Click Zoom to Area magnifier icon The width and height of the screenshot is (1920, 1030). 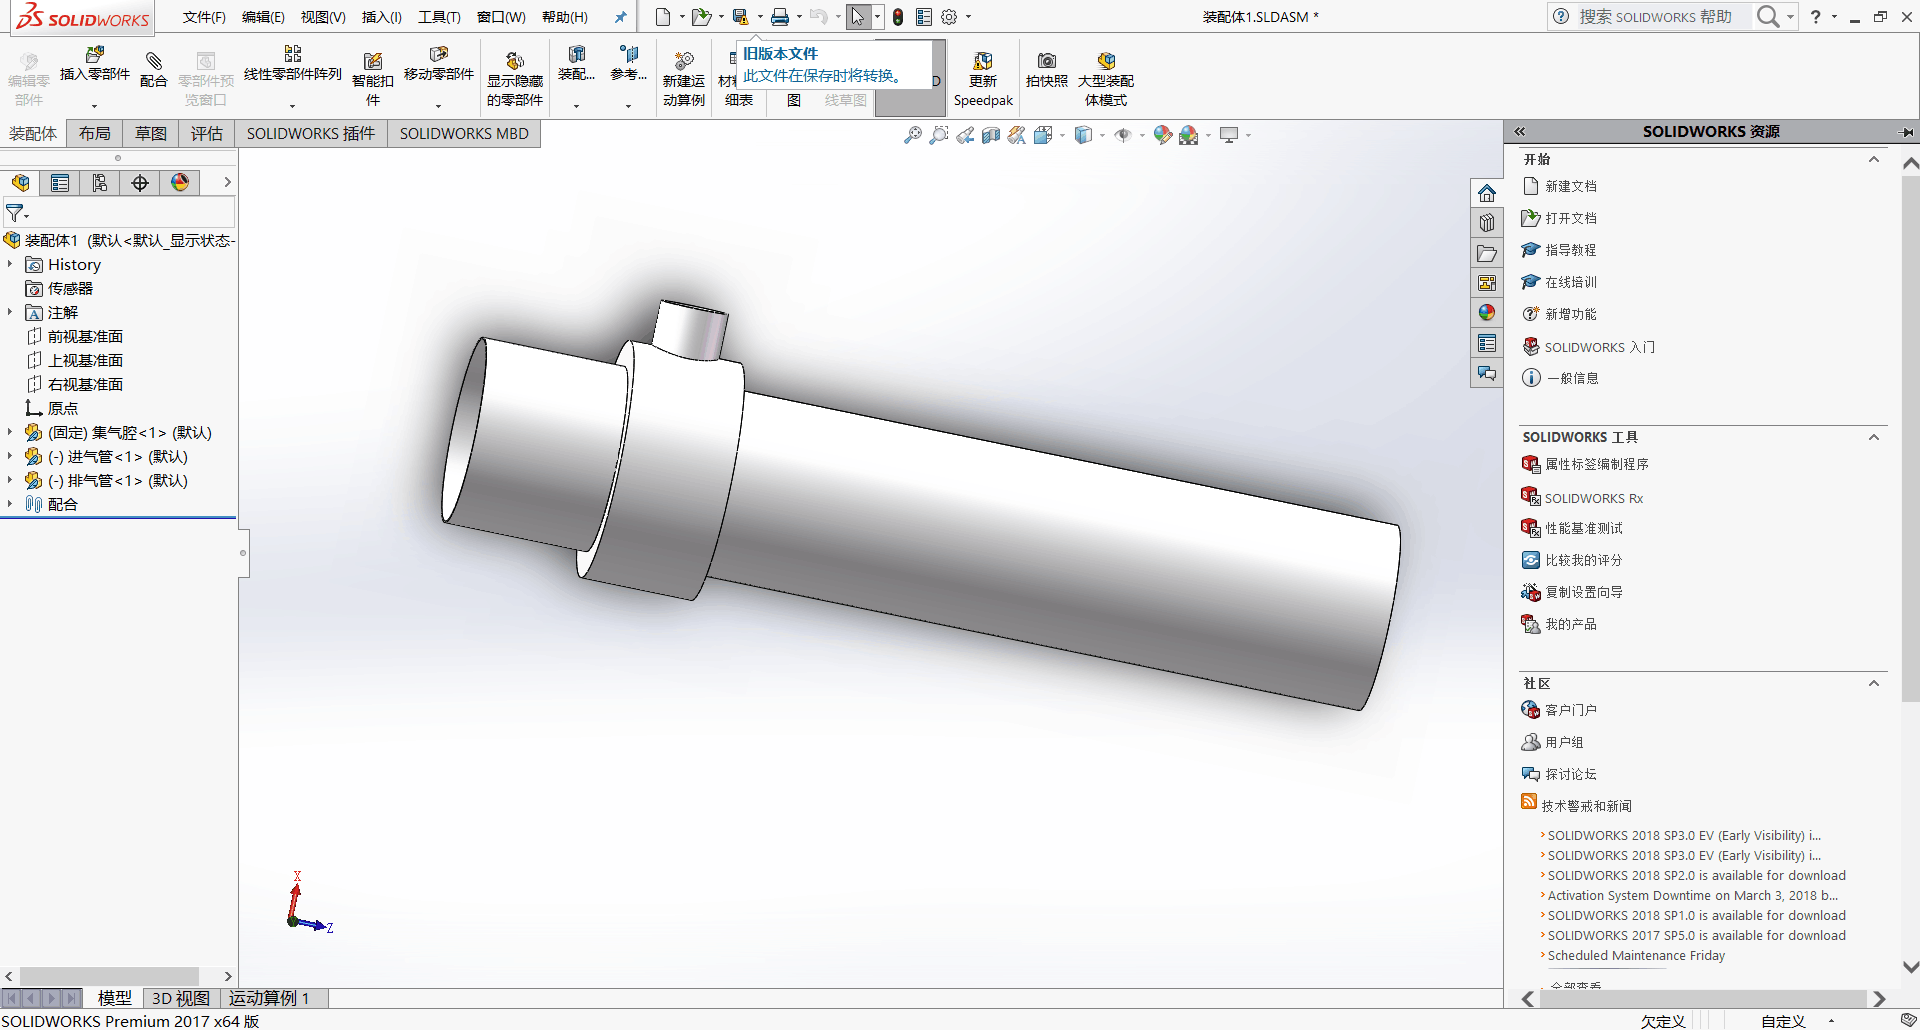938,135
